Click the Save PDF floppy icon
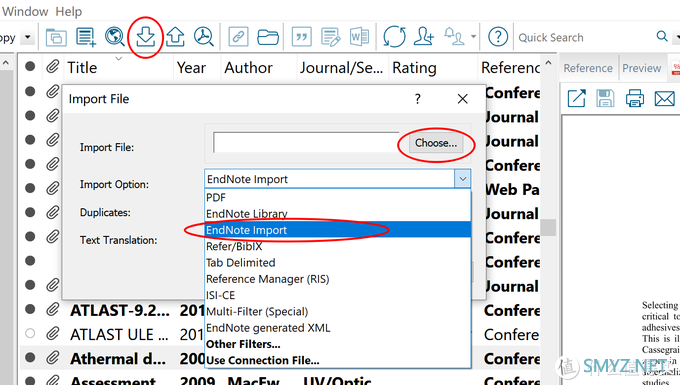680x385 pixels. click(x=605, y=98)
